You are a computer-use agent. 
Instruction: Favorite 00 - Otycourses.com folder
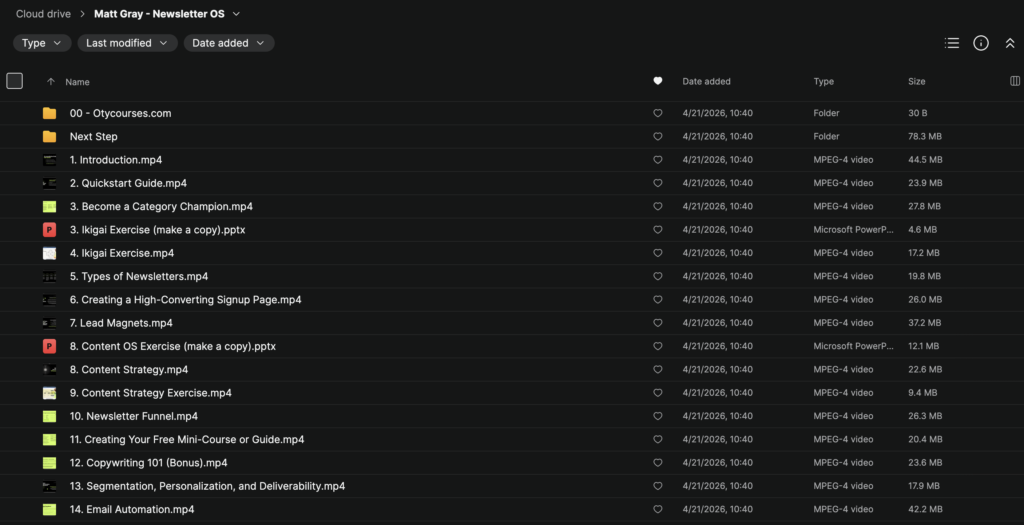[x=658, y=113]
